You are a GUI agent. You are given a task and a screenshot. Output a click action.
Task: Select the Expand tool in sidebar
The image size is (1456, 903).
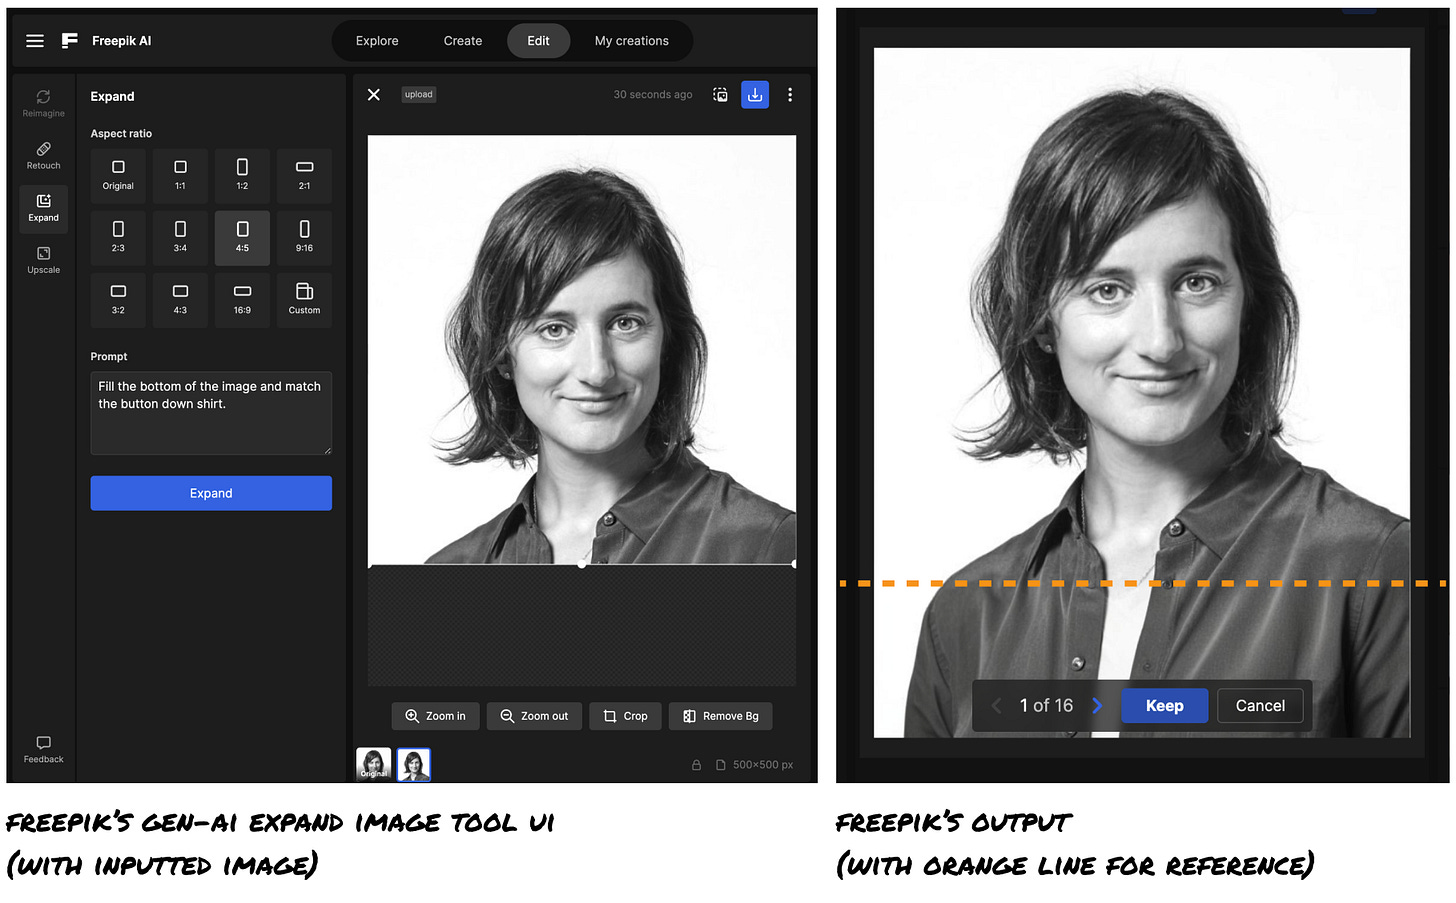[44, 208]
